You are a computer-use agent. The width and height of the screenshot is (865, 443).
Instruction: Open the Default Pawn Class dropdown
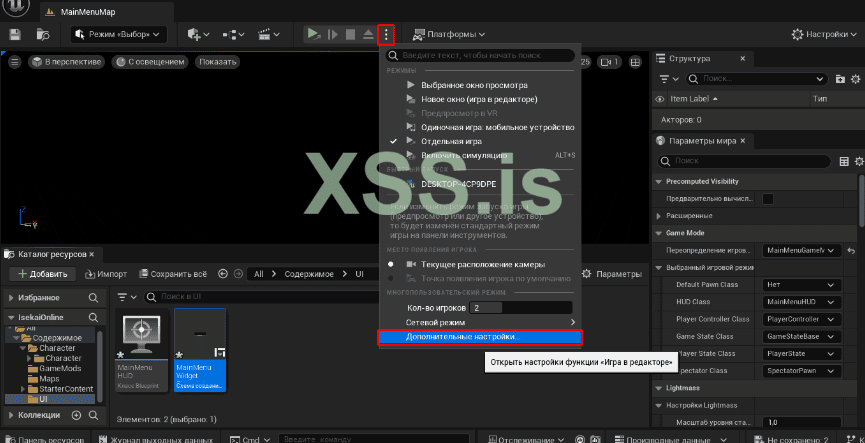[802, 285]
